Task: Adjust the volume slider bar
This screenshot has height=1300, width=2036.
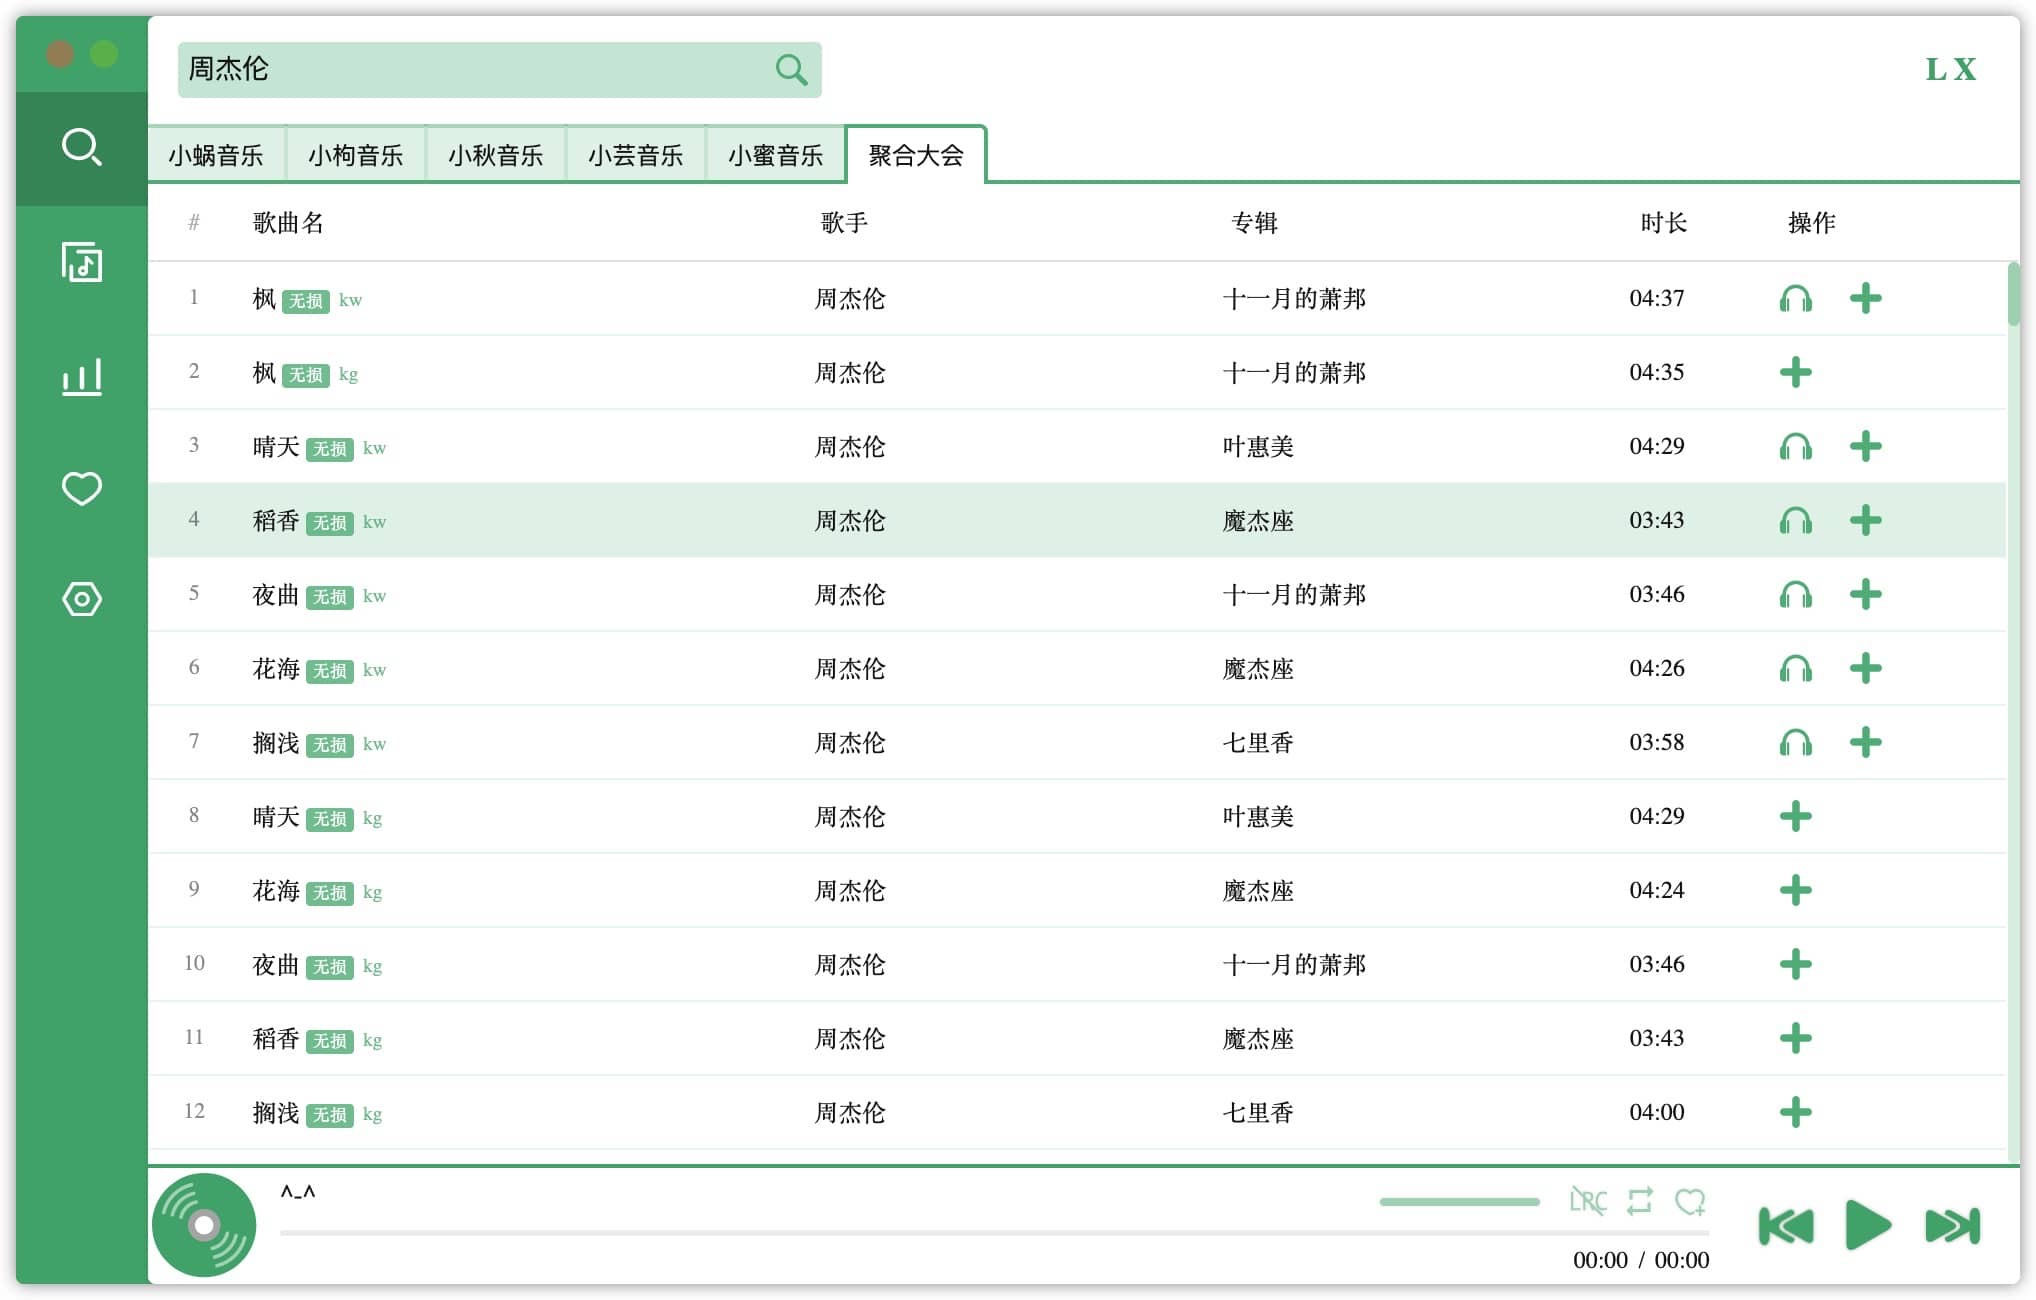Action: coord(1459,1201)
